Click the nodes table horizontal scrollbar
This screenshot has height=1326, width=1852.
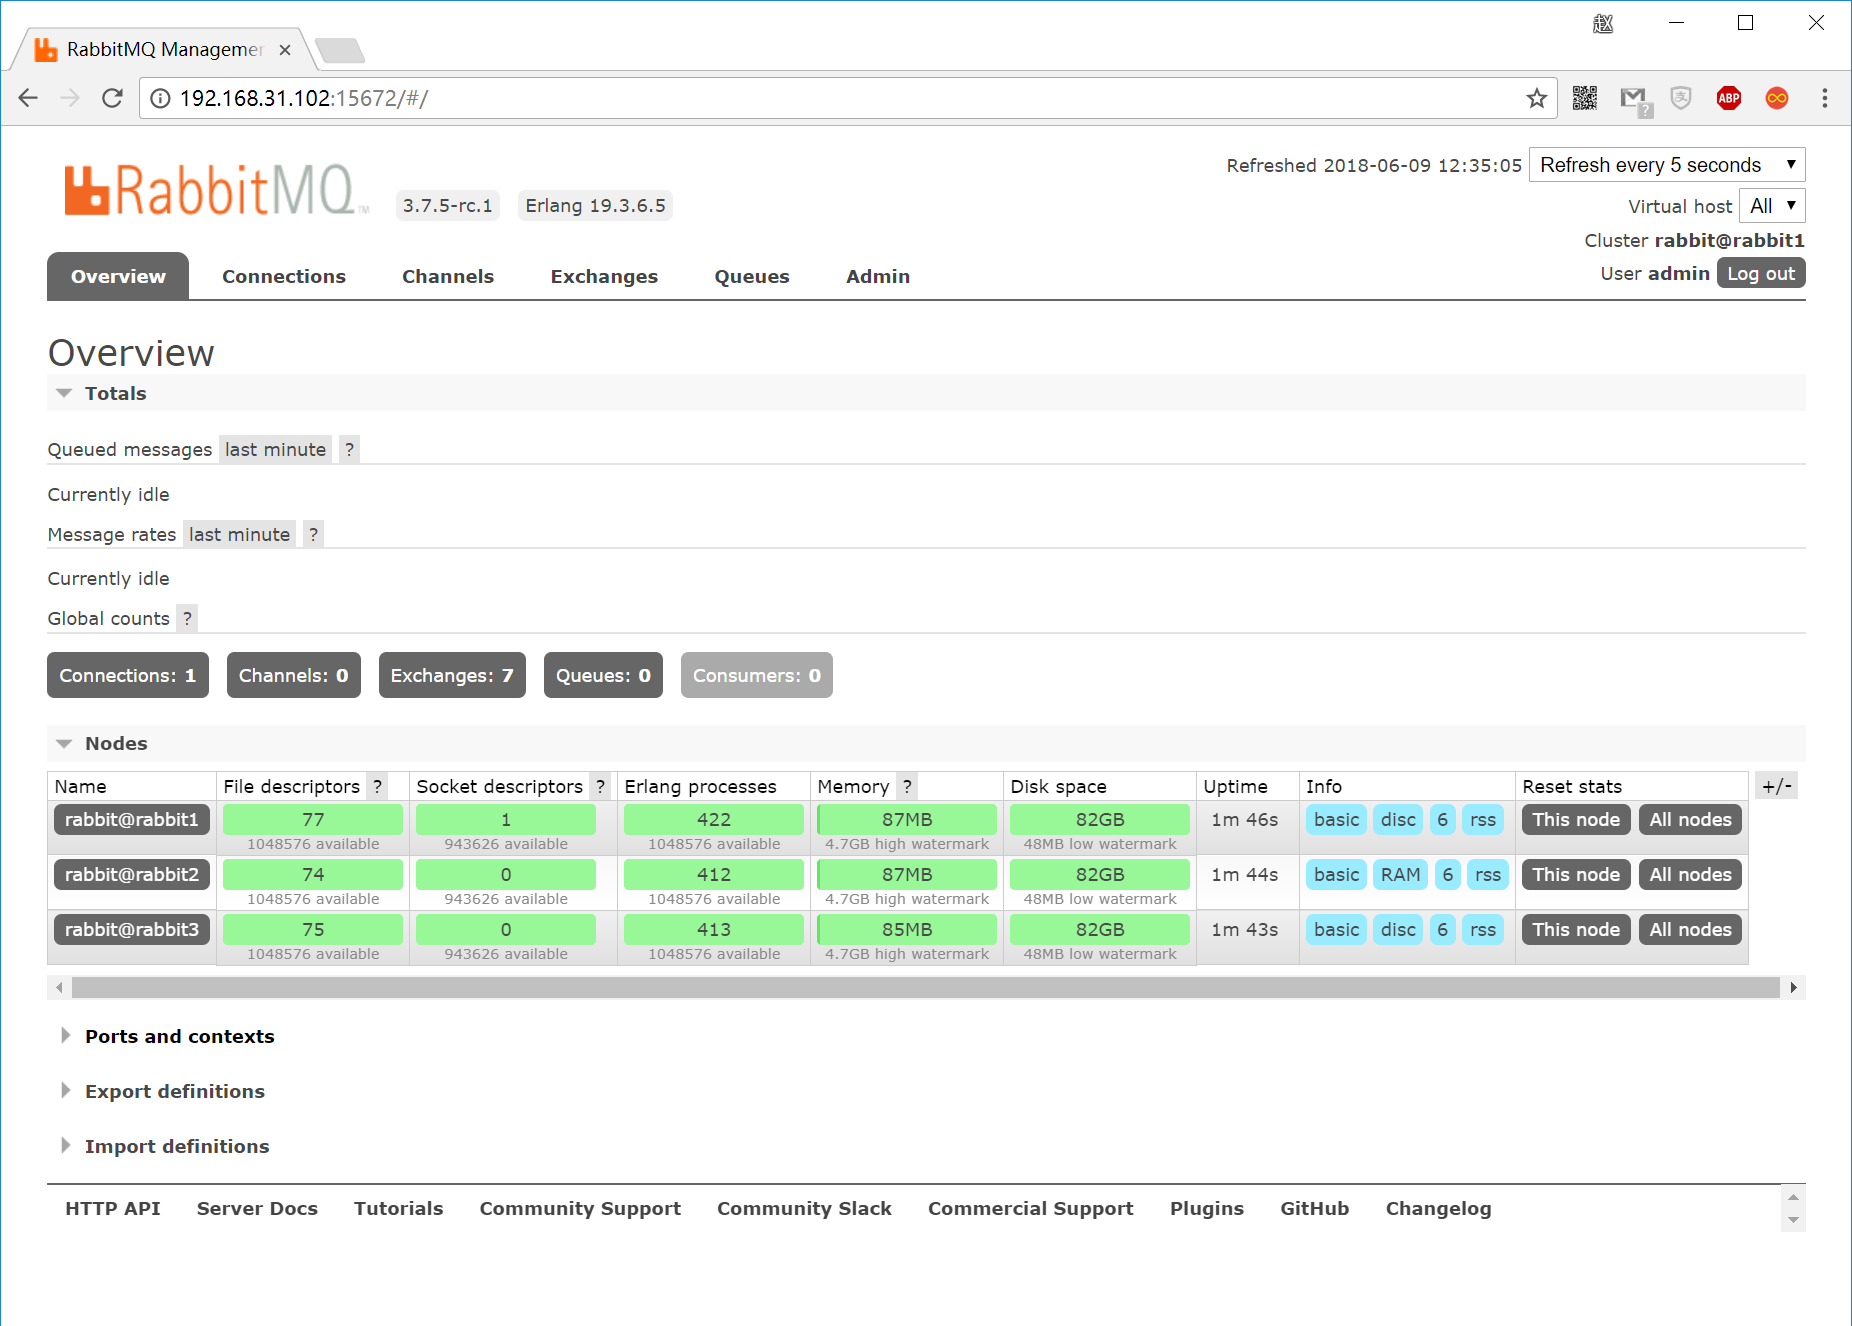pyautogui.click(x=926, y=987)
